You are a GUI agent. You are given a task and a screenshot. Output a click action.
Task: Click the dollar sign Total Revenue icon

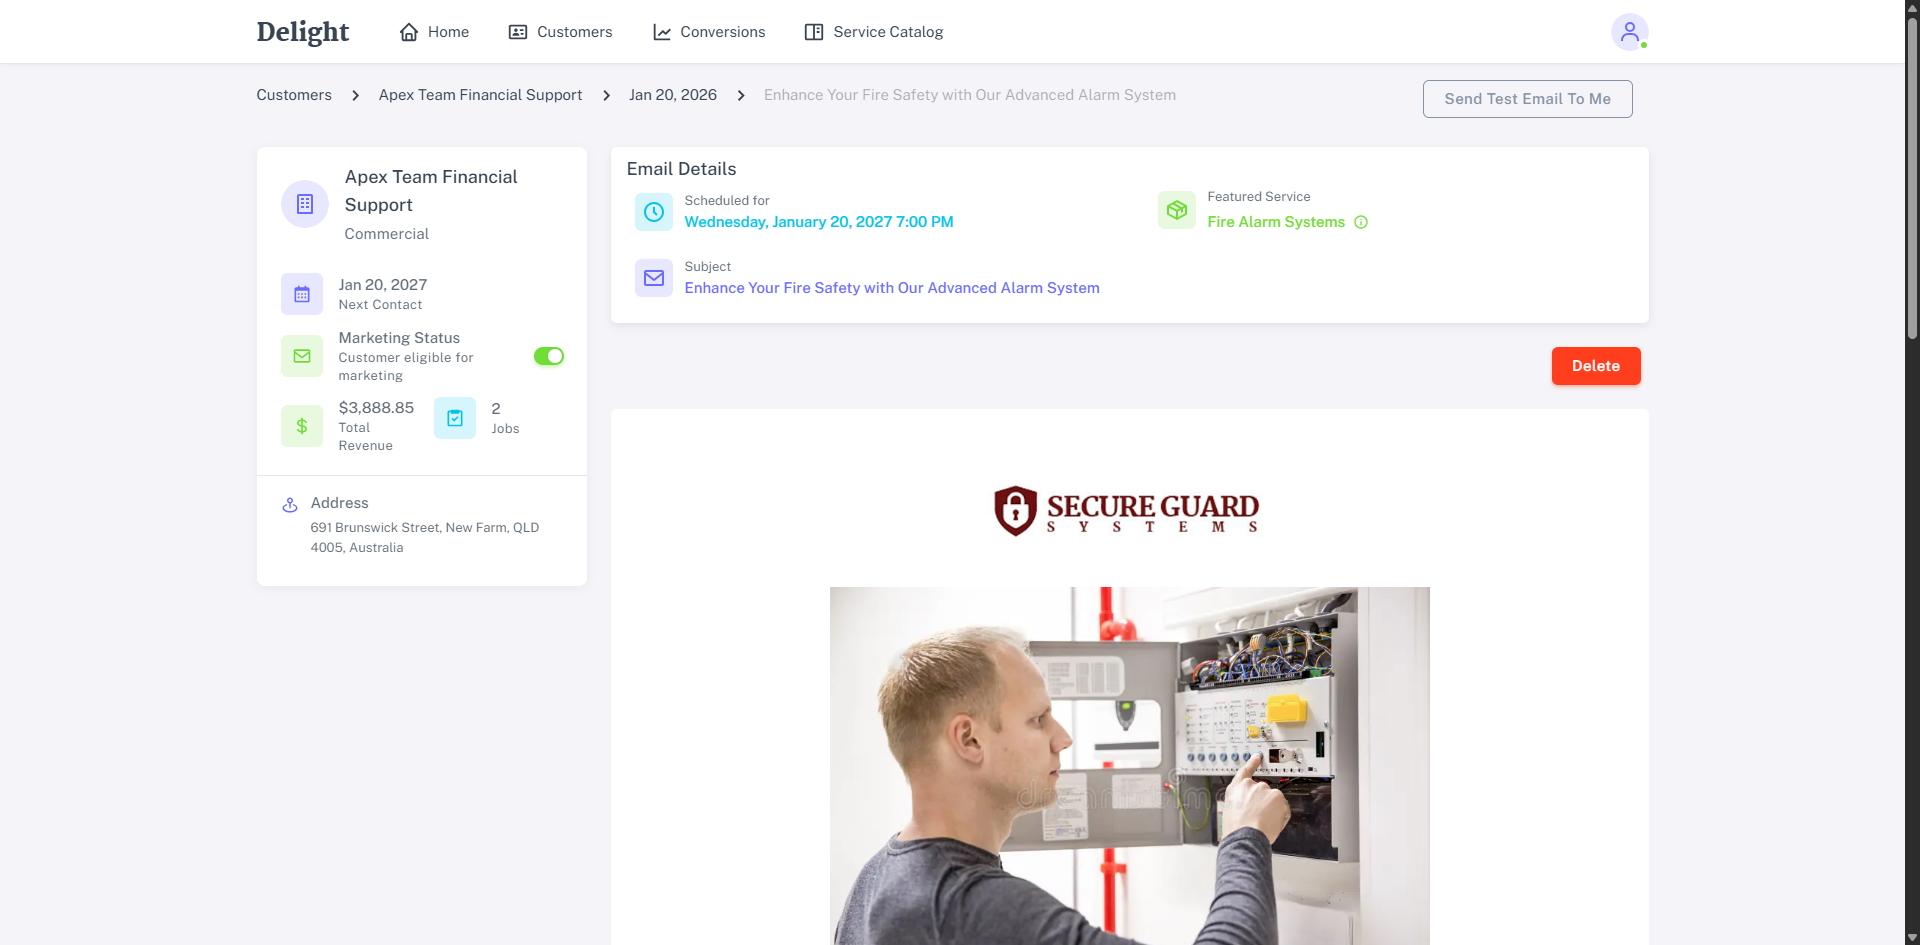[x=302, y=426]
